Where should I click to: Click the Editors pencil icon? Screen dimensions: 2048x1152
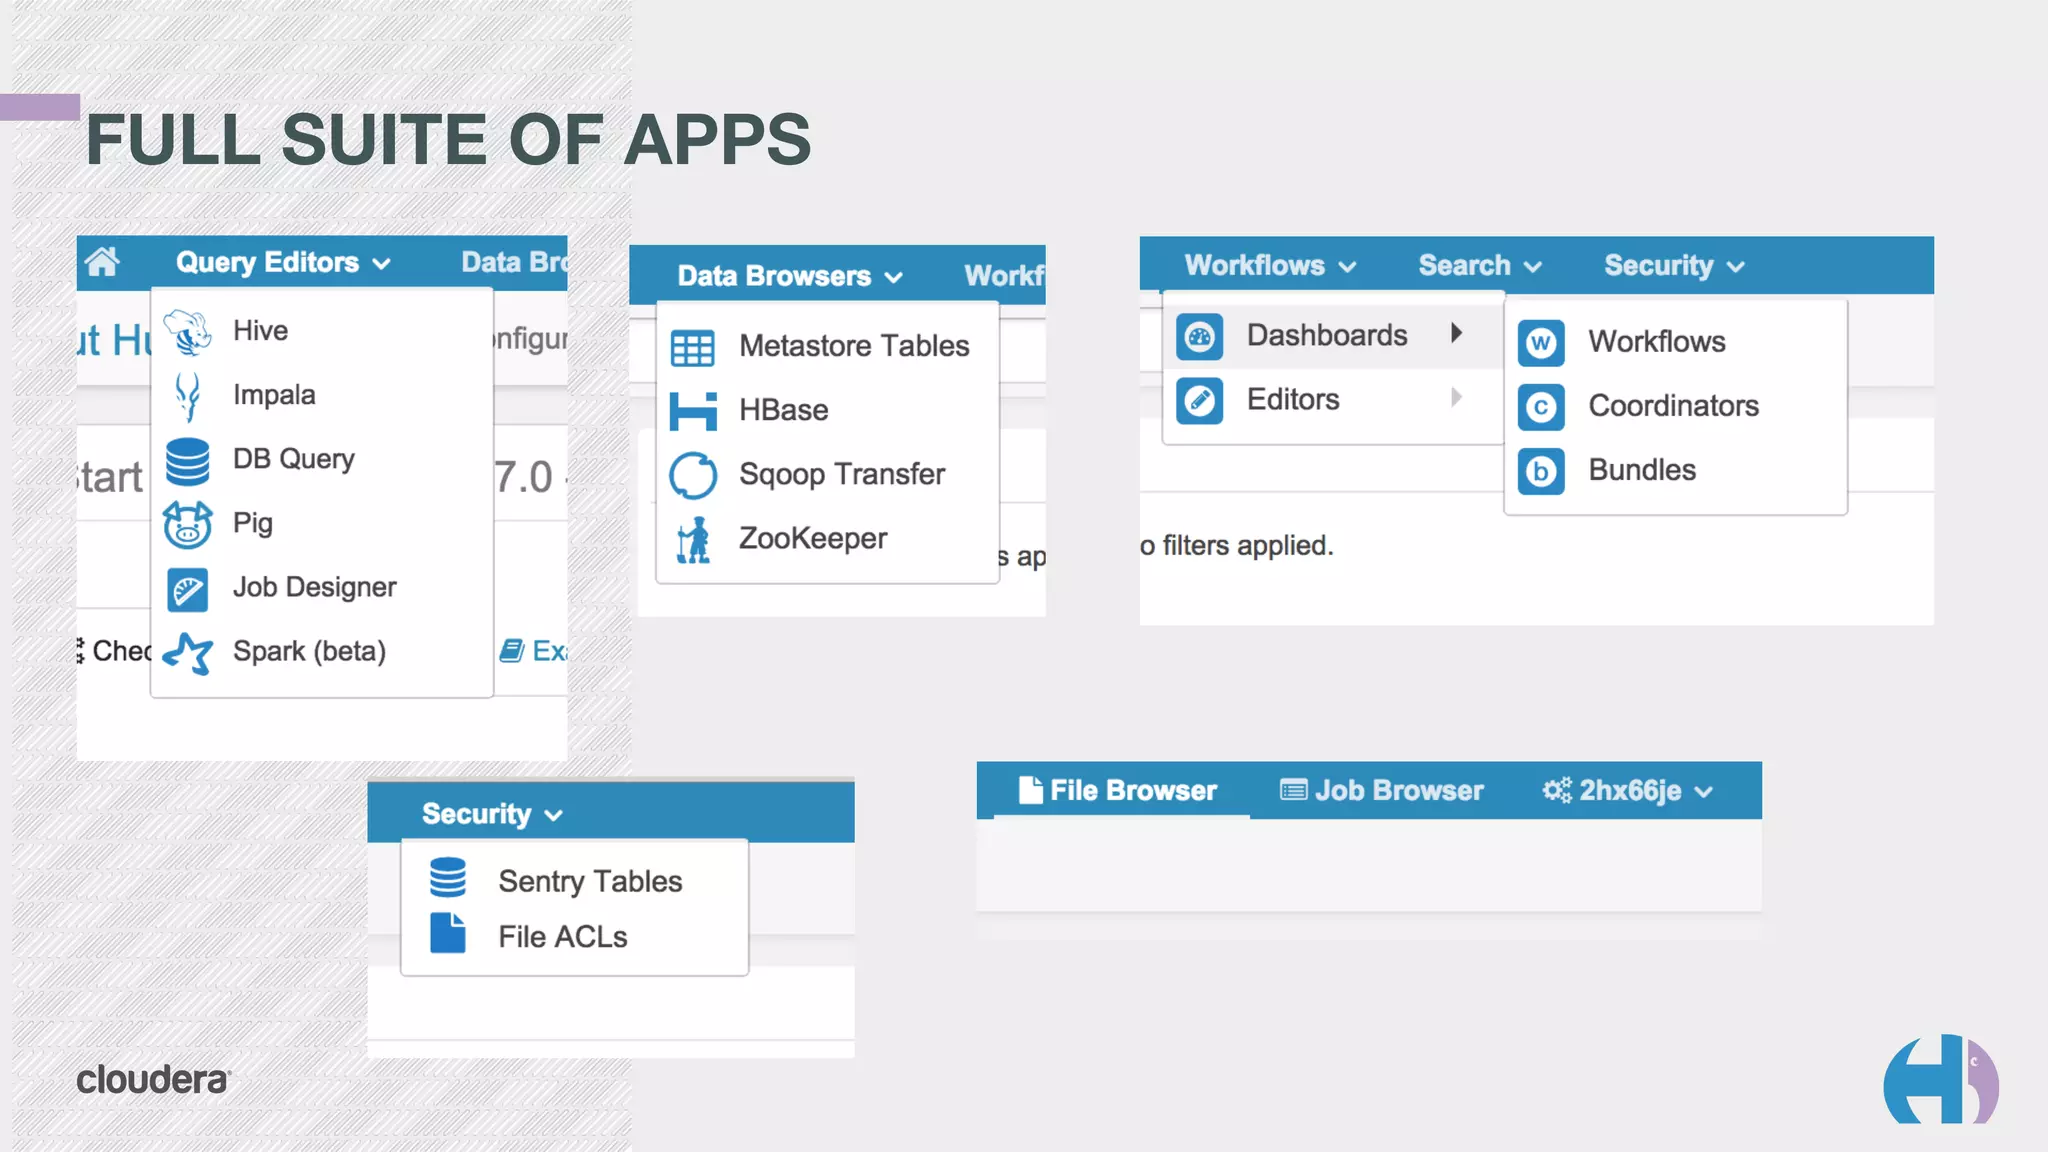tap(1199, 401)
